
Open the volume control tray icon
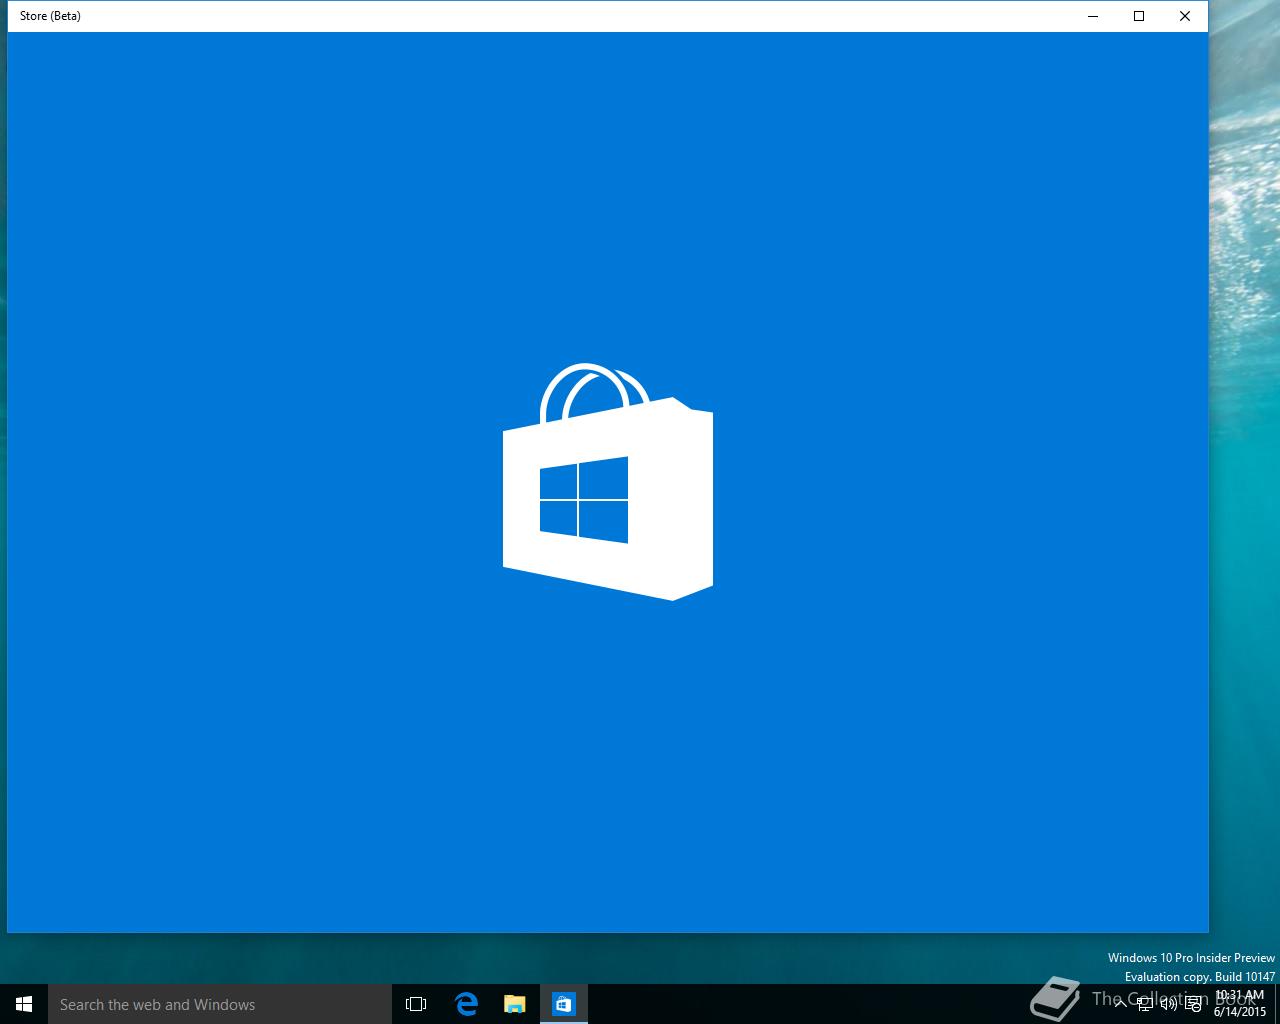[1168, 1003]
